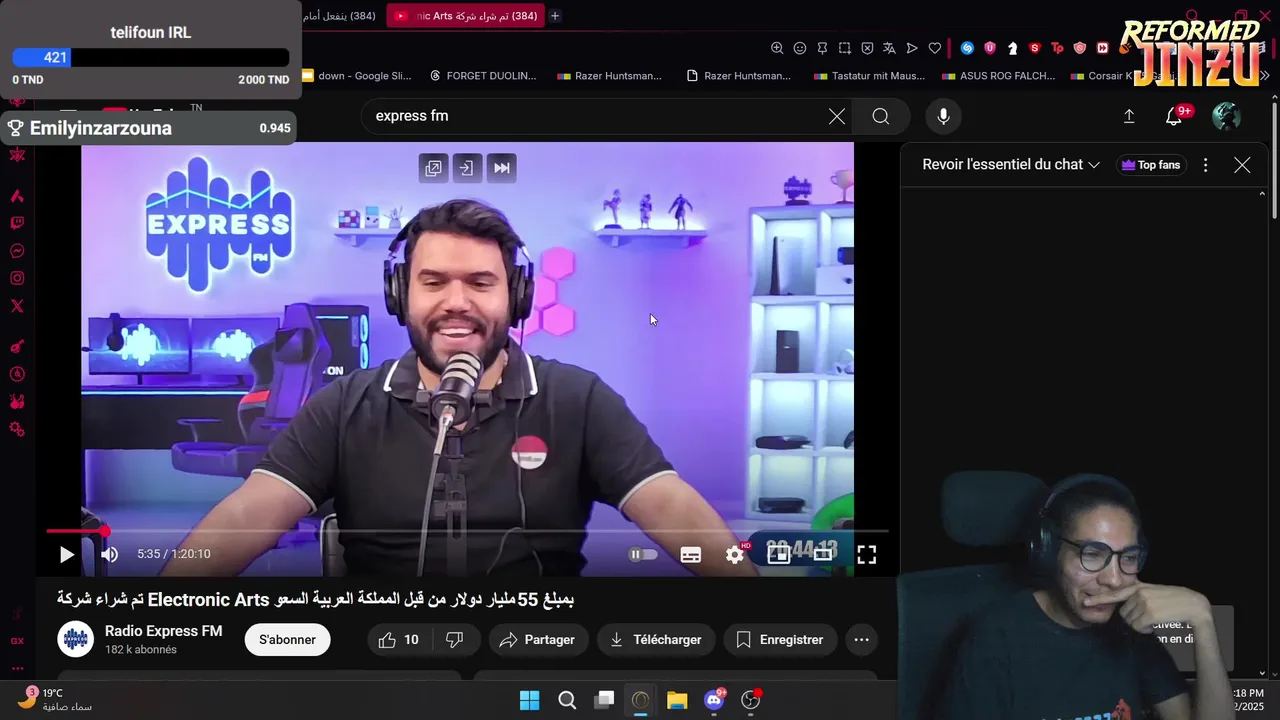Turn on subtitles in the video player

(691, 554)
